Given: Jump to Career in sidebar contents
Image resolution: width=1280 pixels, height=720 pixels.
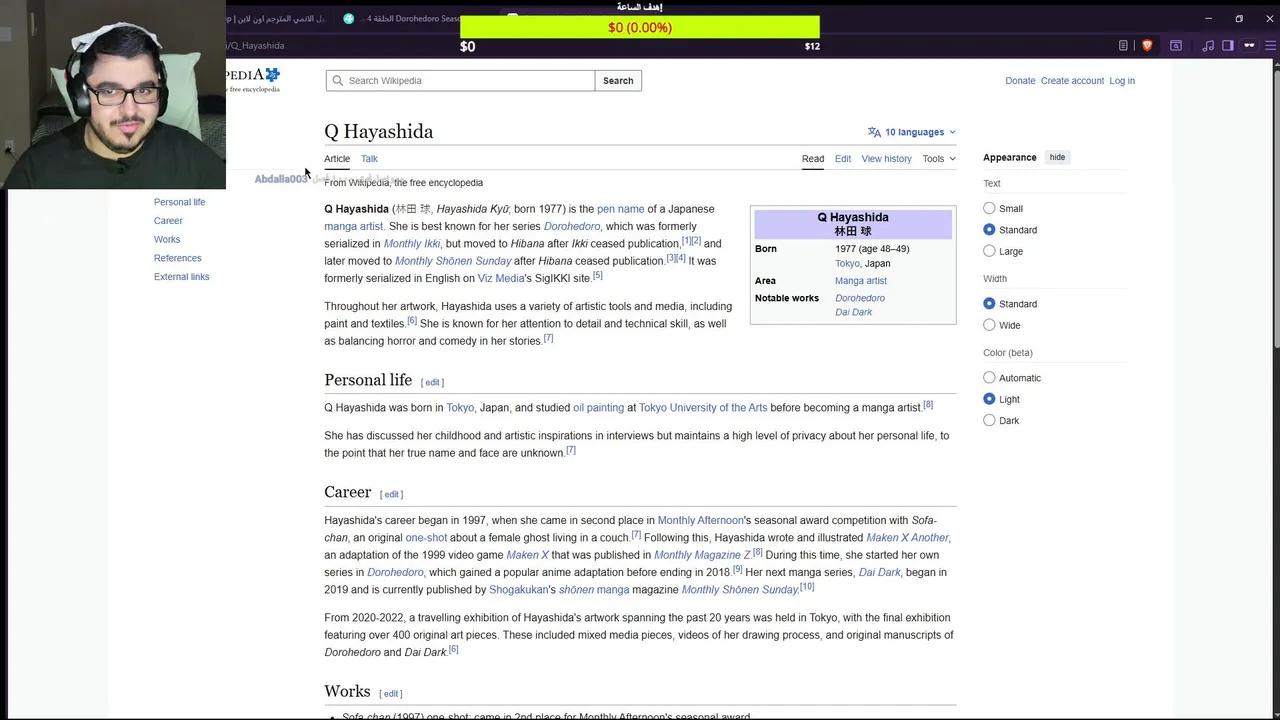Looking at the screenshot, I should click(168, 221).
